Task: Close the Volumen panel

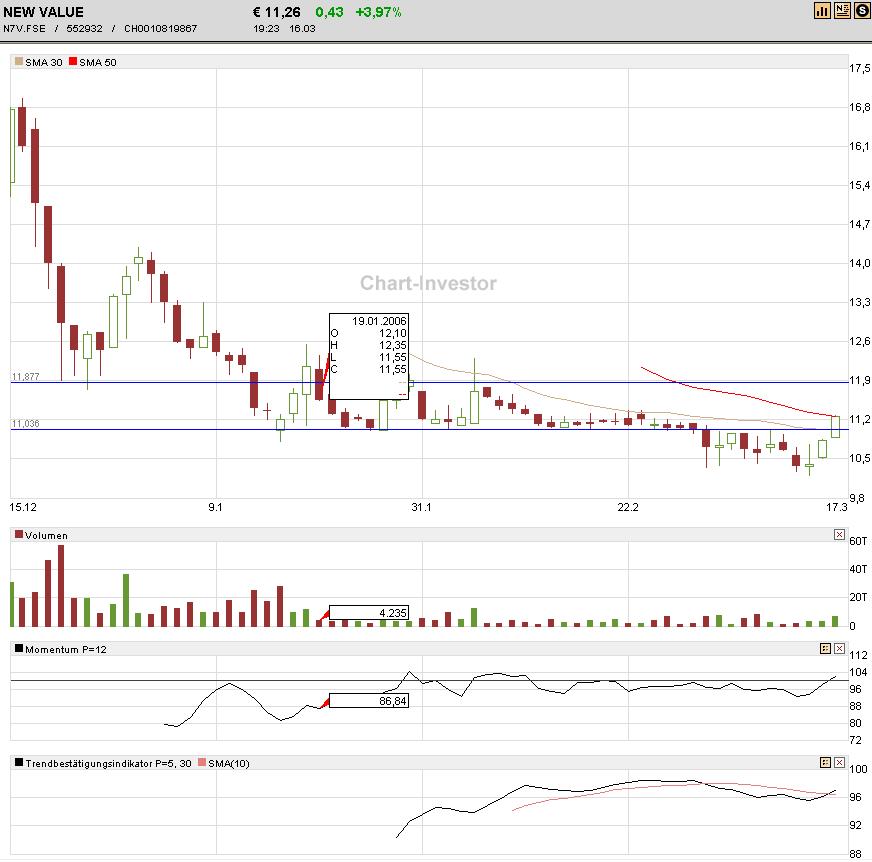Action: pos(839,535)
